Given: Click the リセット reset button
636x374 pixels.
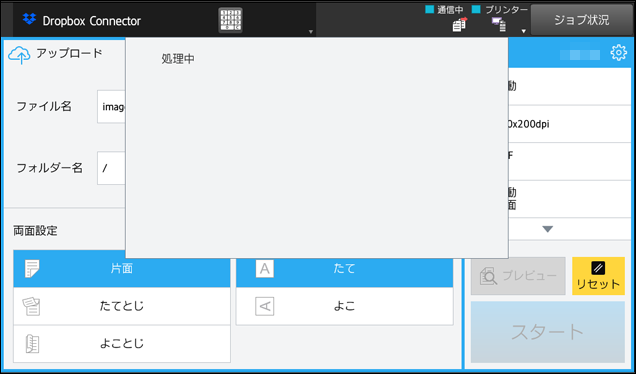Looking at the screenshot, I should [598, 276].
